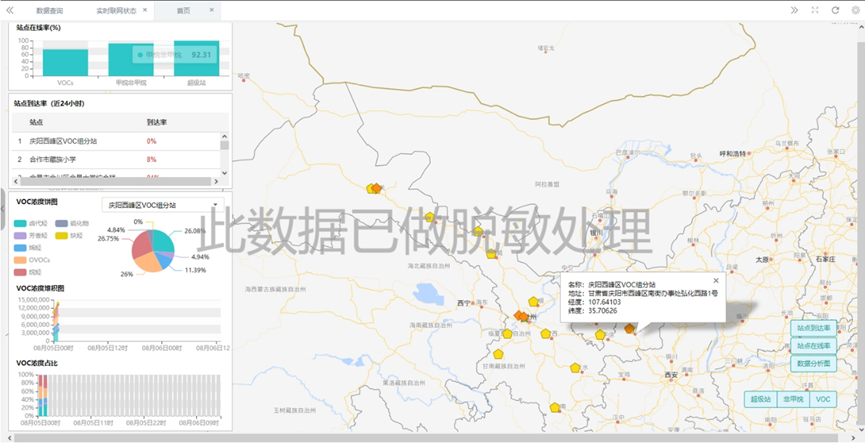Image resolution: width=865 pixels, height=443 pixels.
Task: Switch to the 数据查询 tab
Action: [49, 10]
